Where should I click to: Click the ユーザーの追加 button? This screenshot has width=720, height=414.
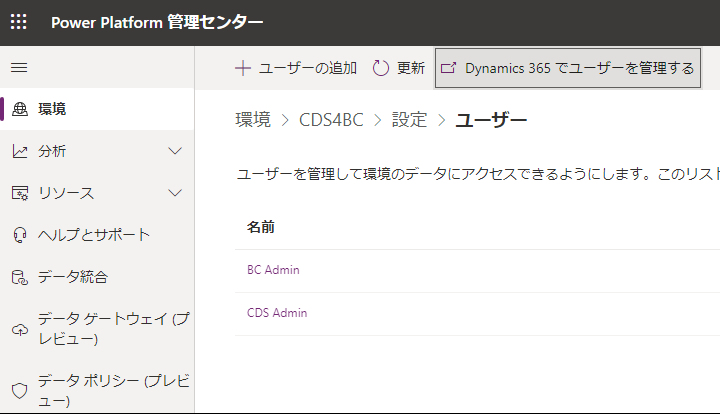[296, 68]
